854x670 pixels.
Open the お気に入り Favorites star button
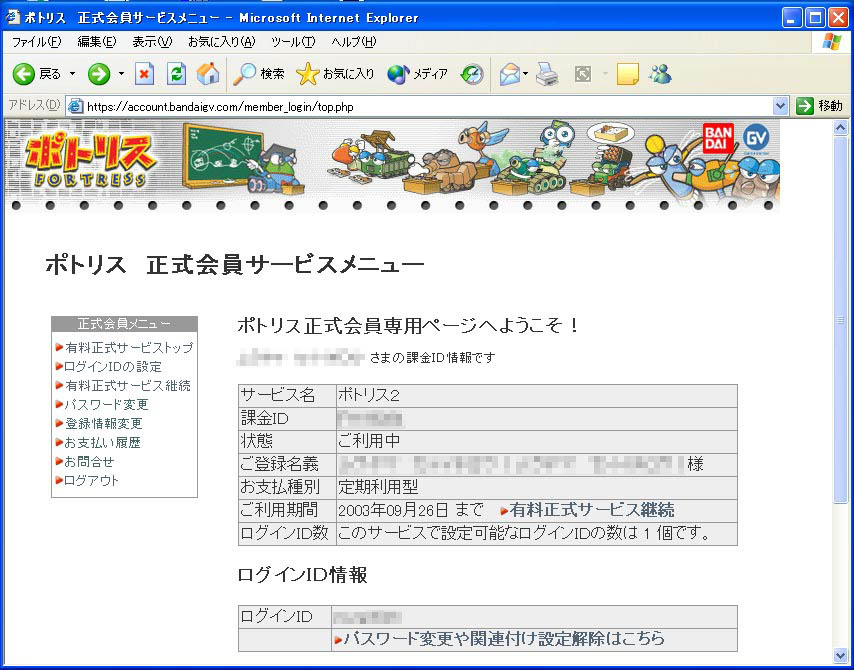click(336, 74)
